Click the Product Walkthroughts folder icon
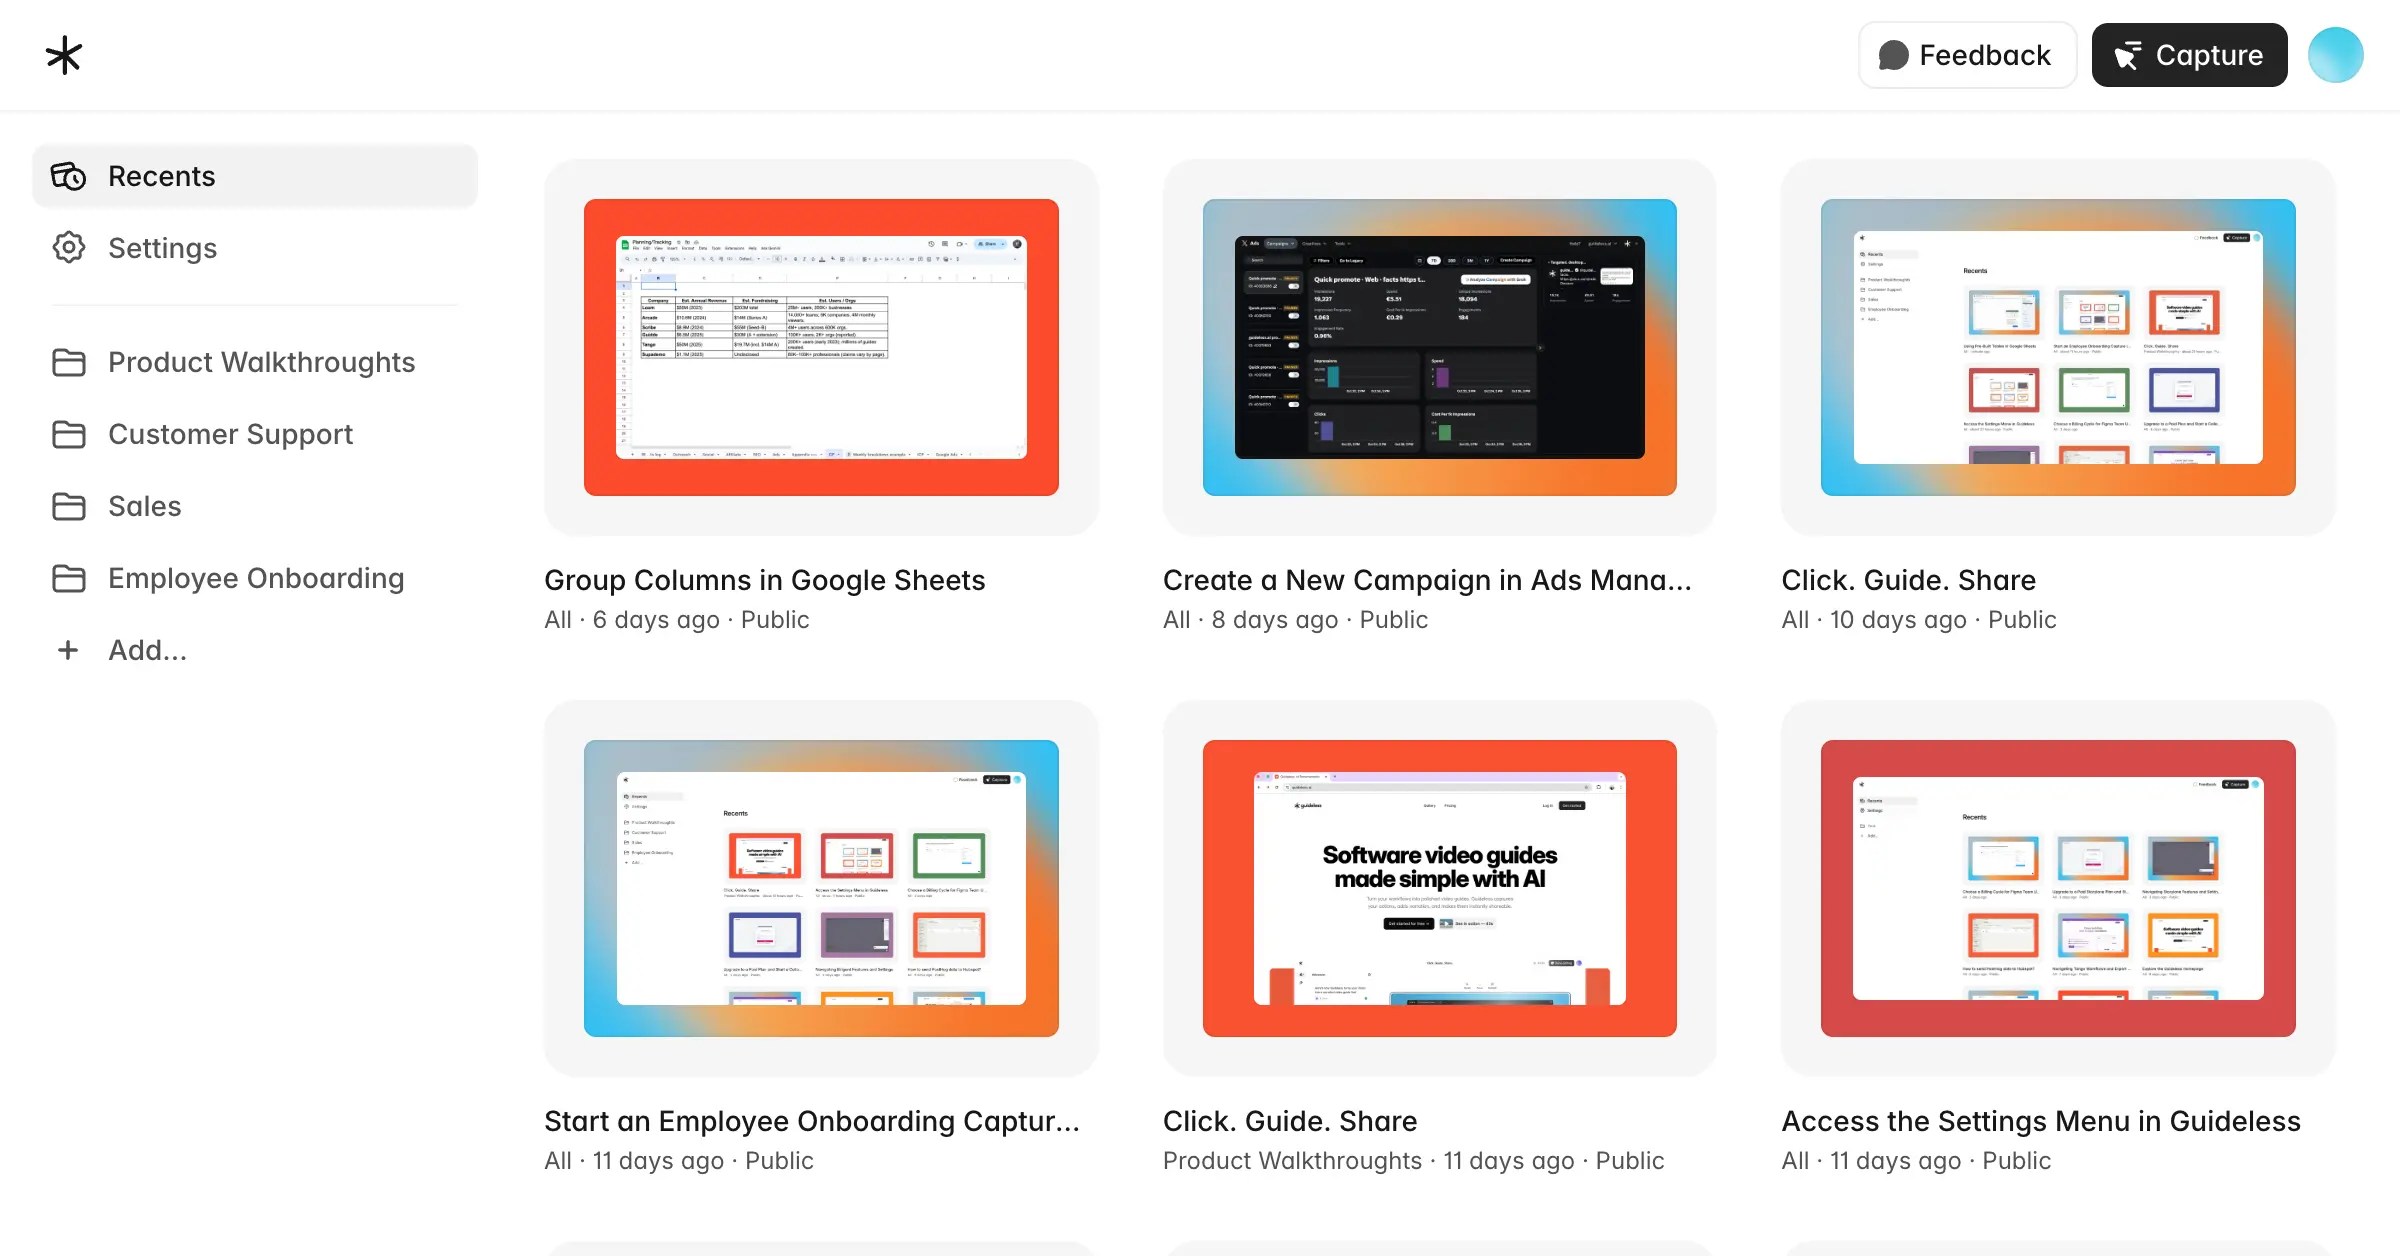 tap(69, 362)
